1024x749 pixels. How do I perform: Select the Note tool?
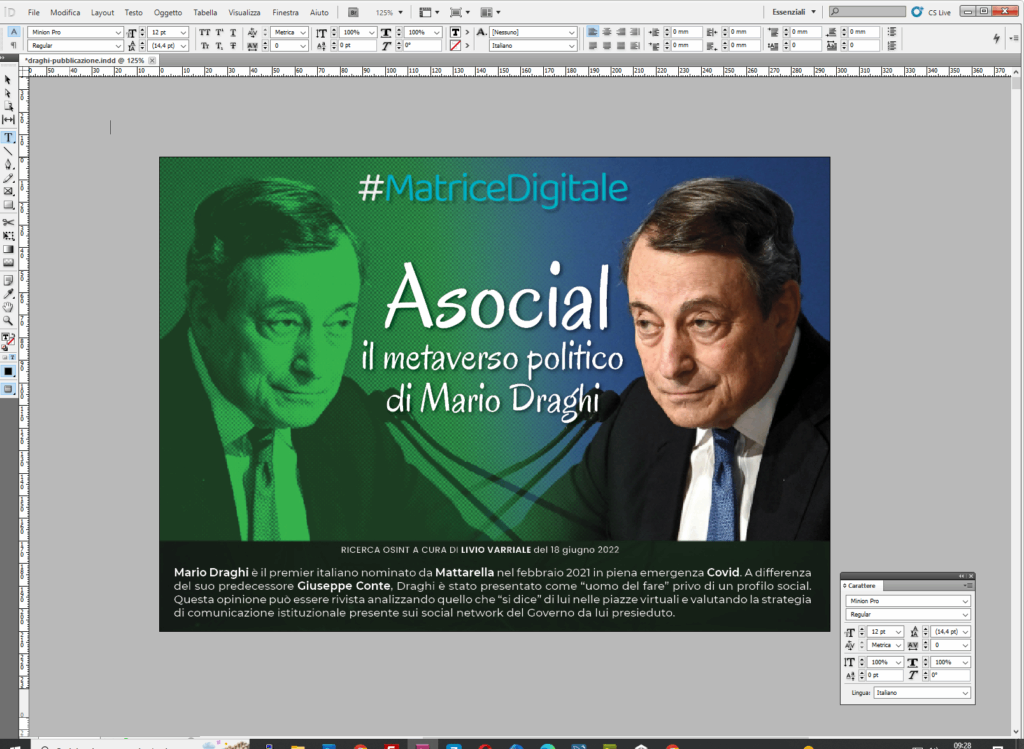pyautogui.click(x=8, y=281)
